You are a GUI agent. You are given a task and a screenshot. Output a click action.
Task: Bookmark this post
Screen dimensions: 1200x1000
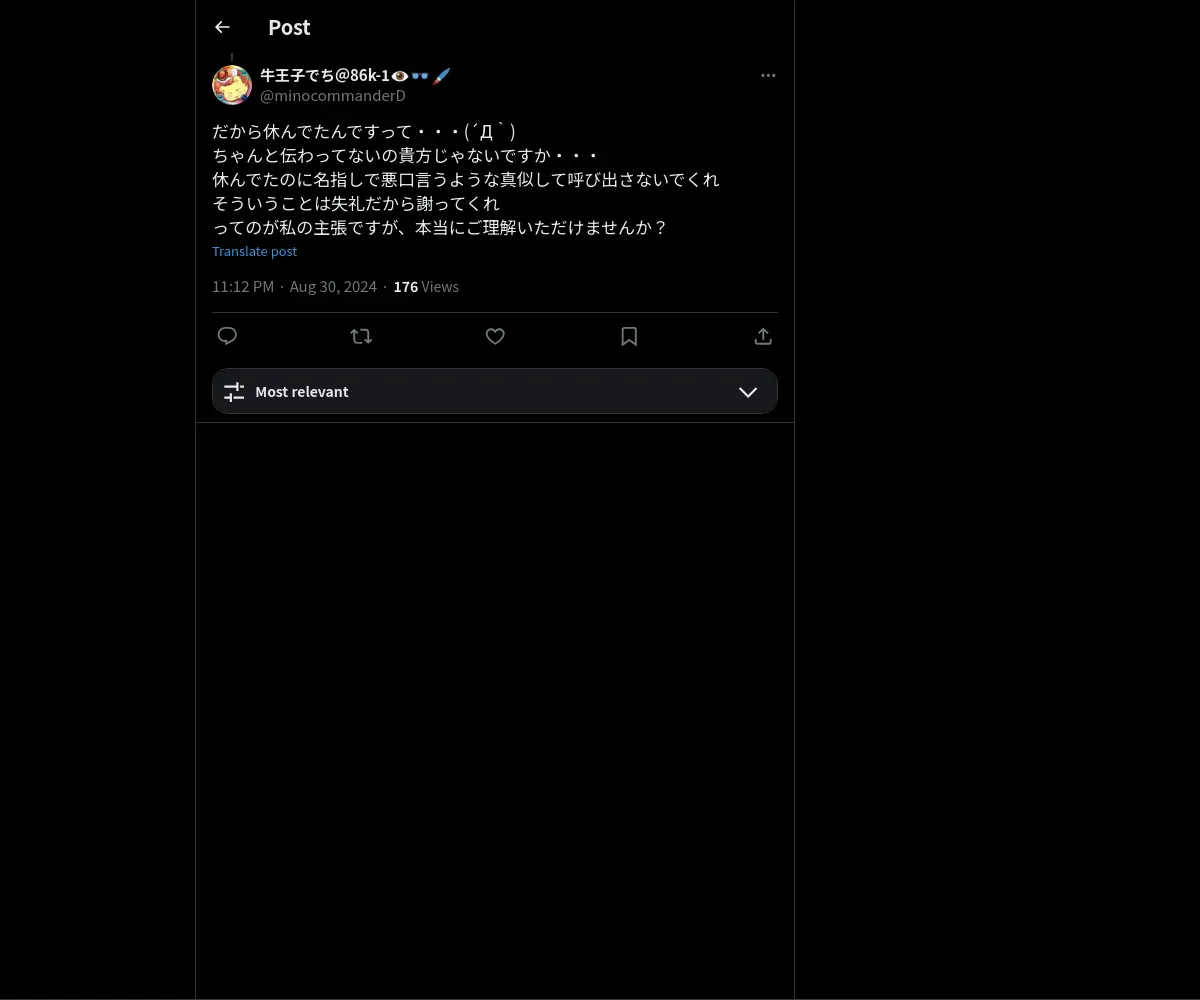coord(629,336)
